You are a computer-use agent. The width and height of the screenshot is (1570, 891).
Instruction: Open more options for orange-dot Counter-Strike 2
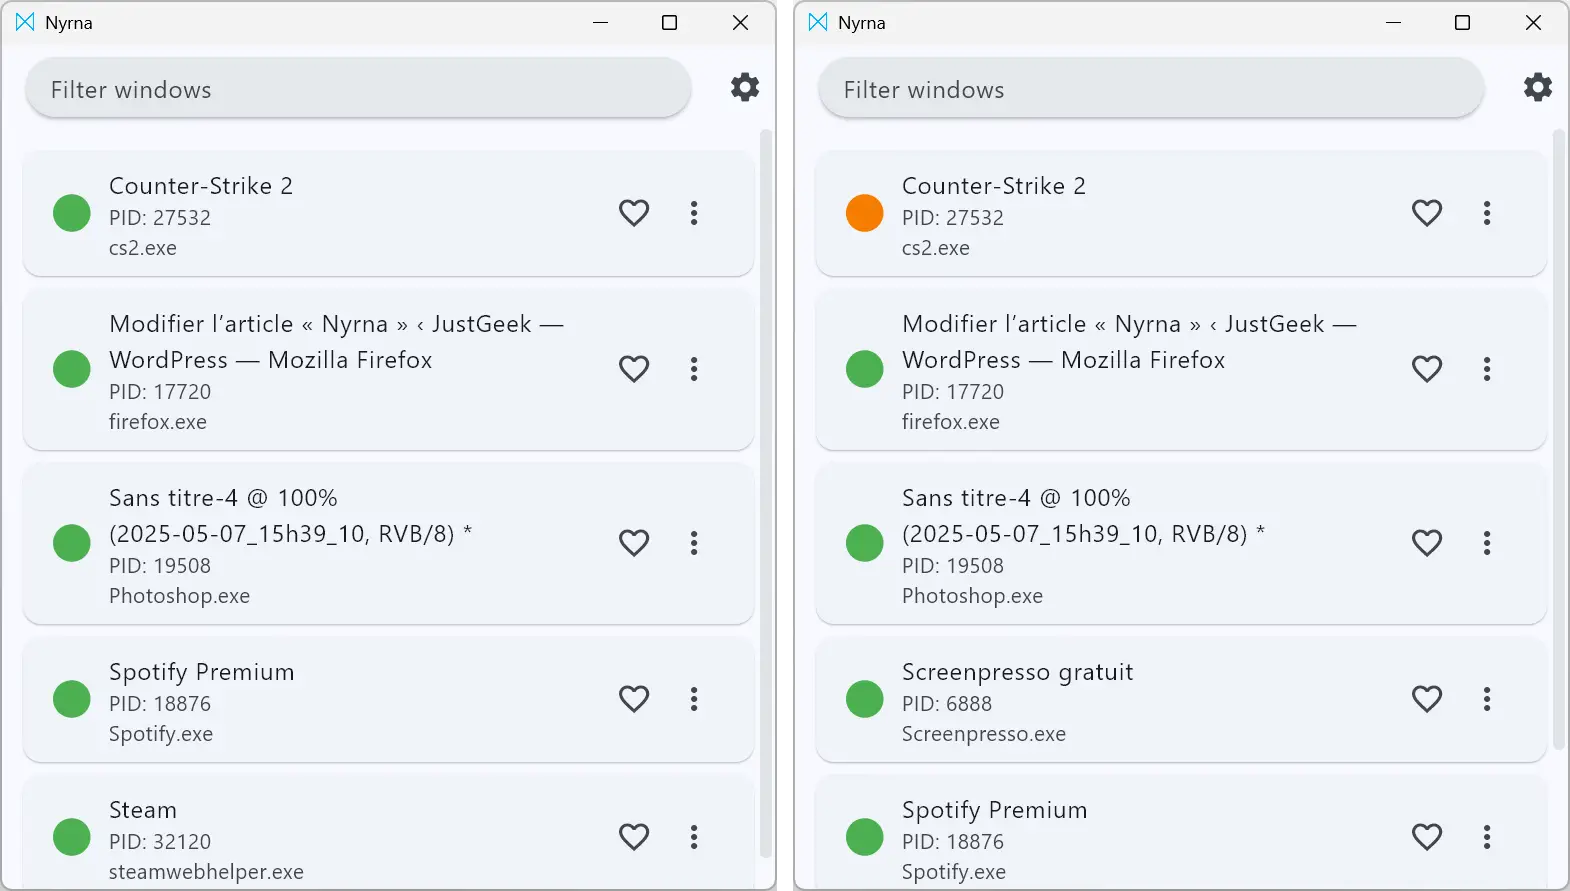[1487, 213]
